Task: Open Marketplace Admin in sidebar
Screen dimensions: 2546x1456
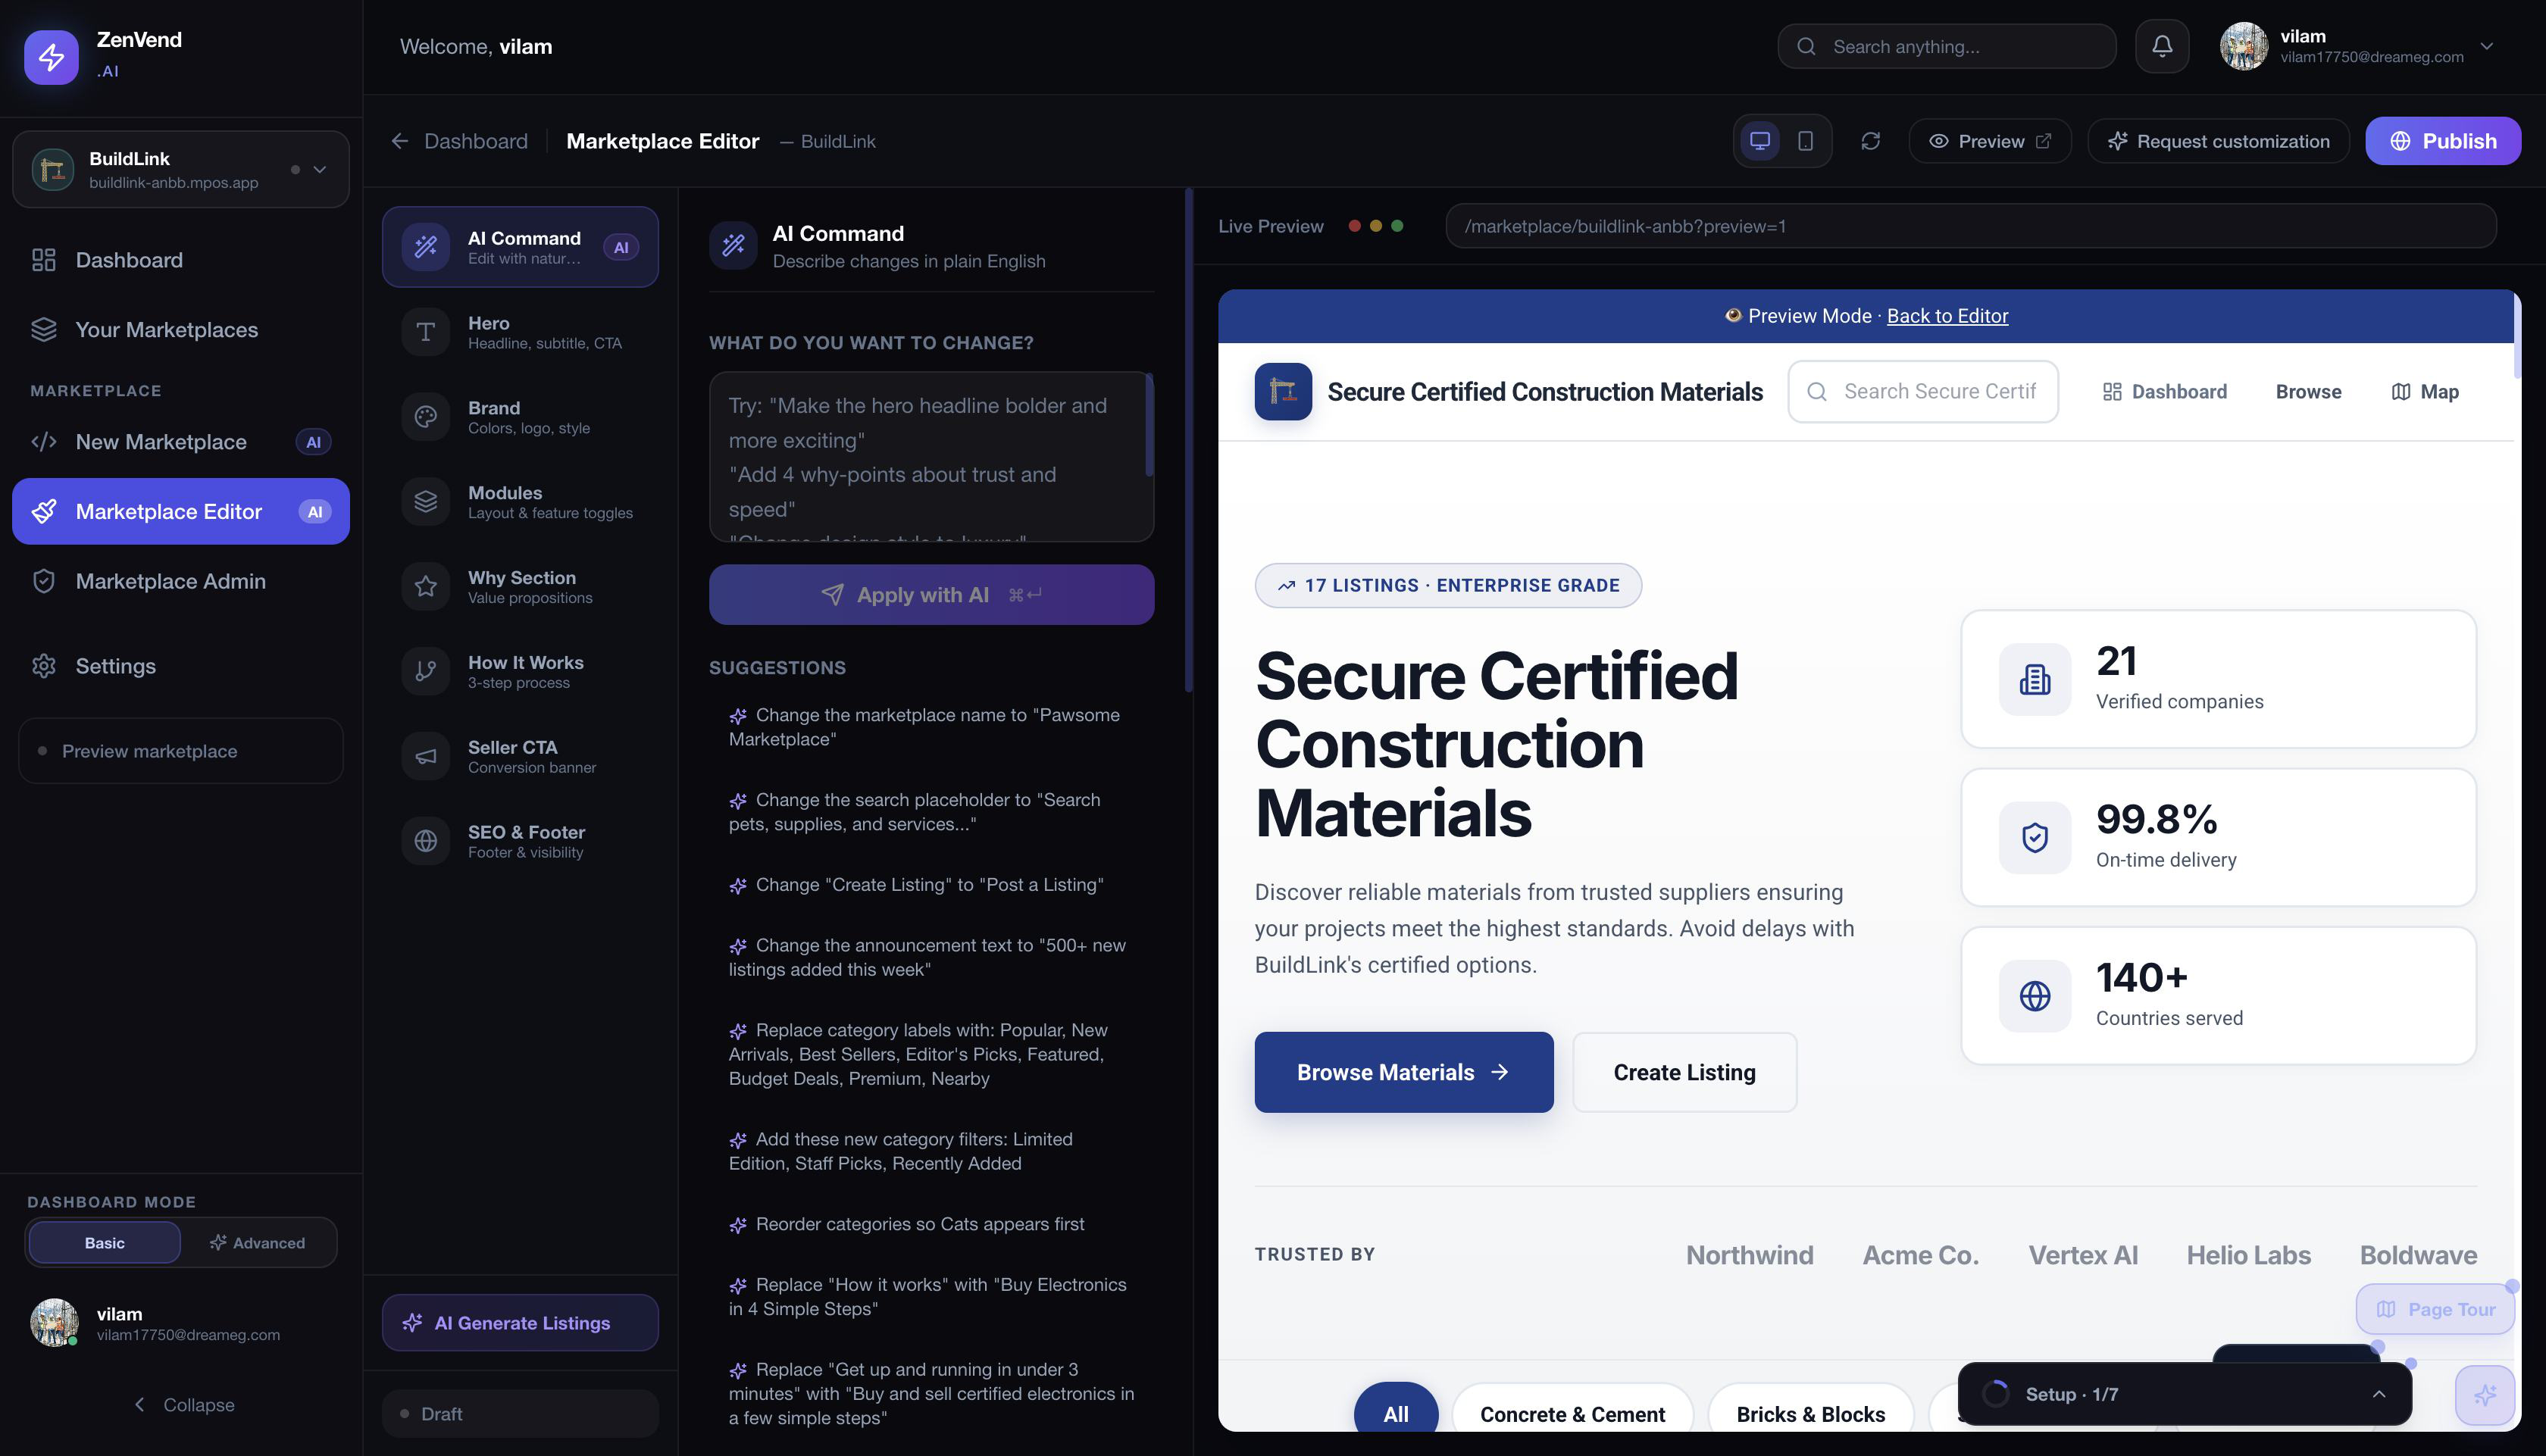Action: point(181,581)
